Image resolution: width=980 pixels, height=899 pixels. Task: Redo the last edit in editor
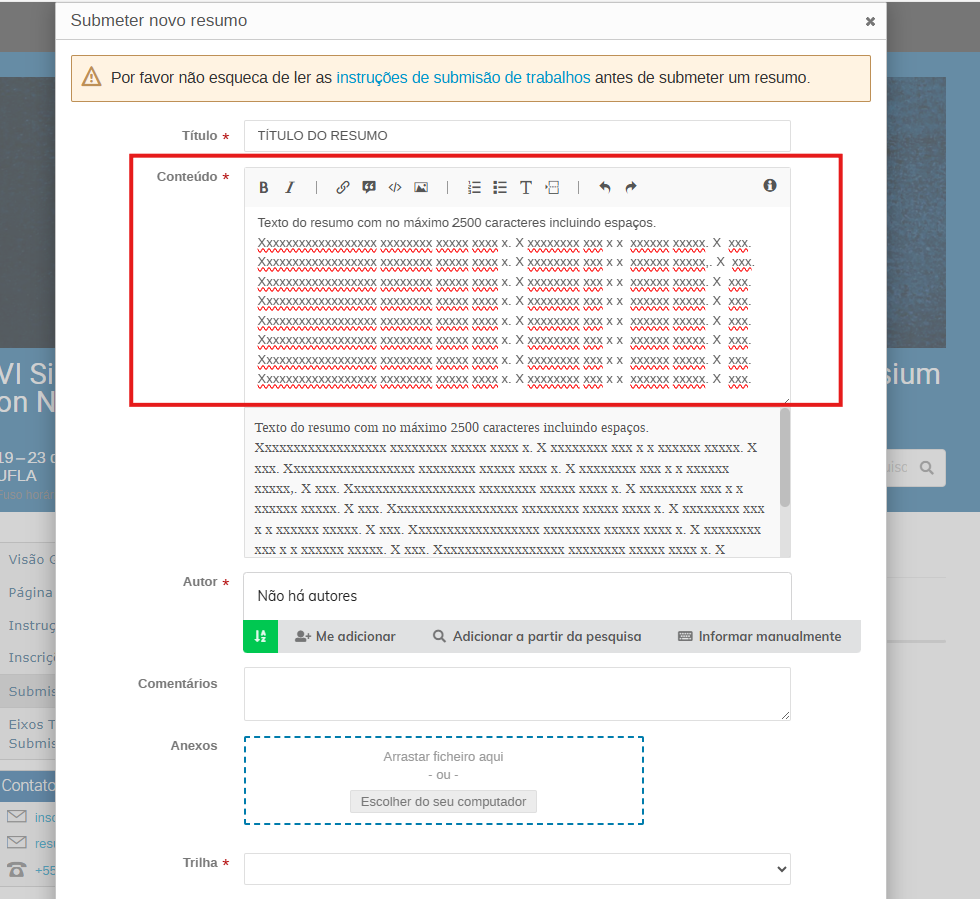631,187
